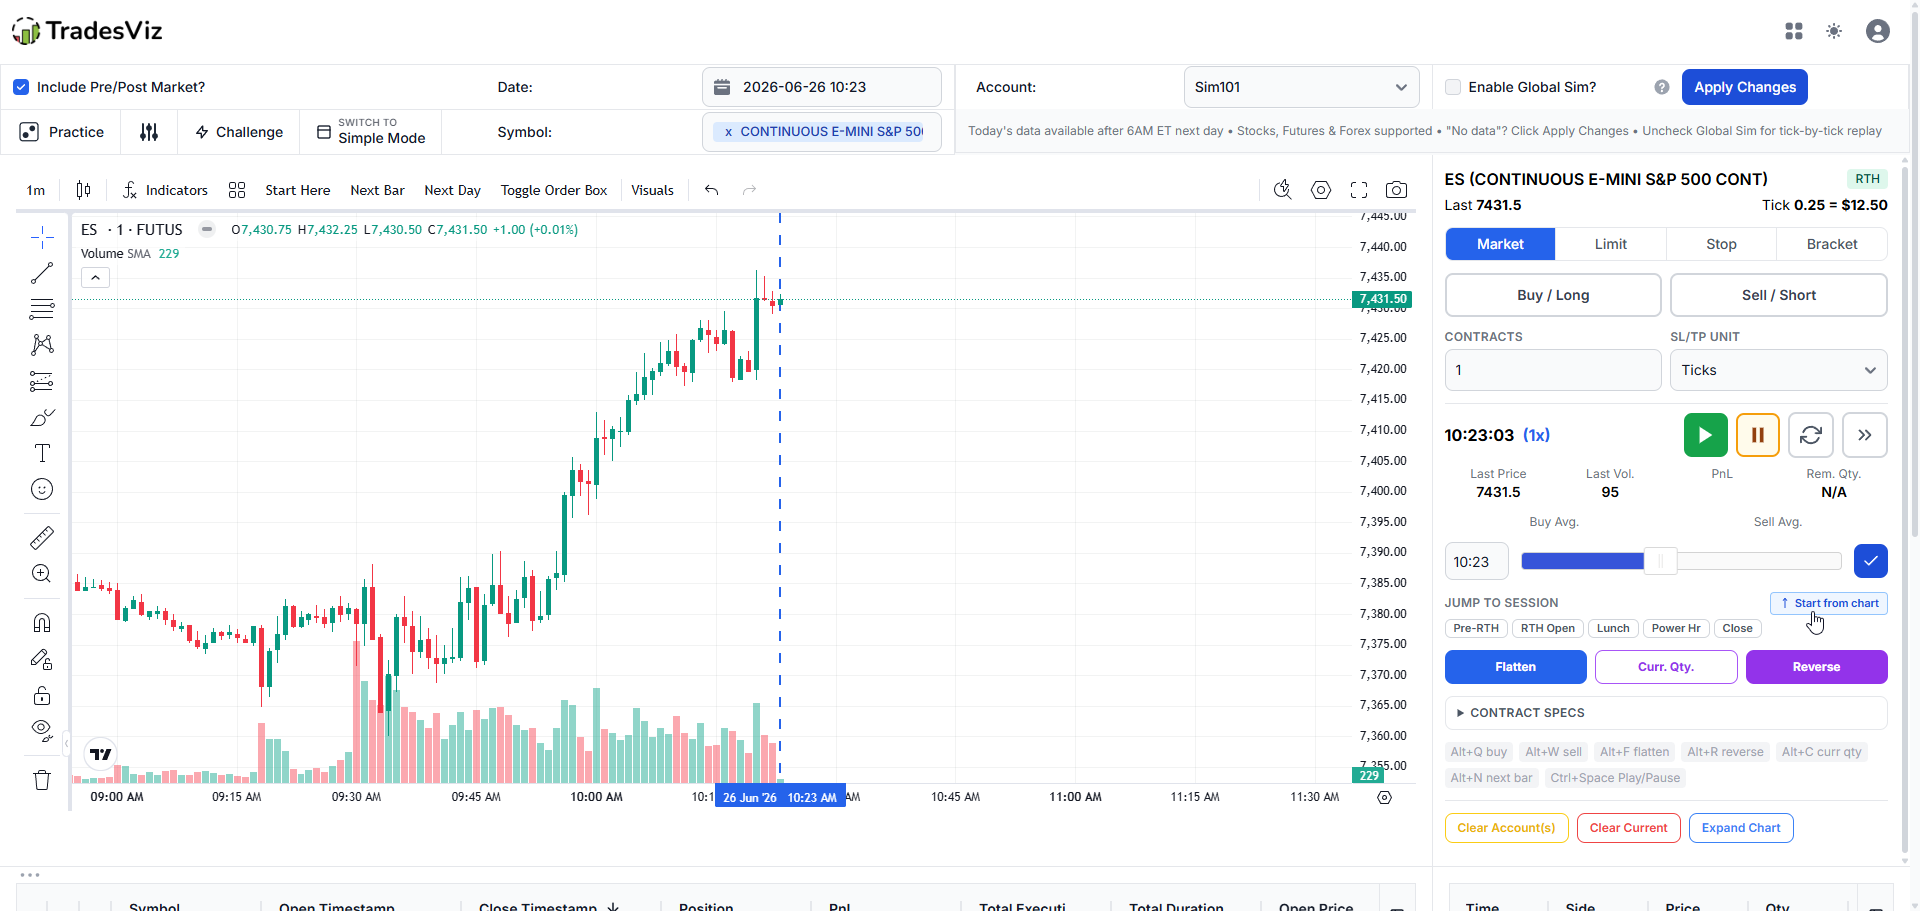Screen dimensions: 1920x911
Task: Enable the Global Sim checkbox
Action: pos(1453,87)
